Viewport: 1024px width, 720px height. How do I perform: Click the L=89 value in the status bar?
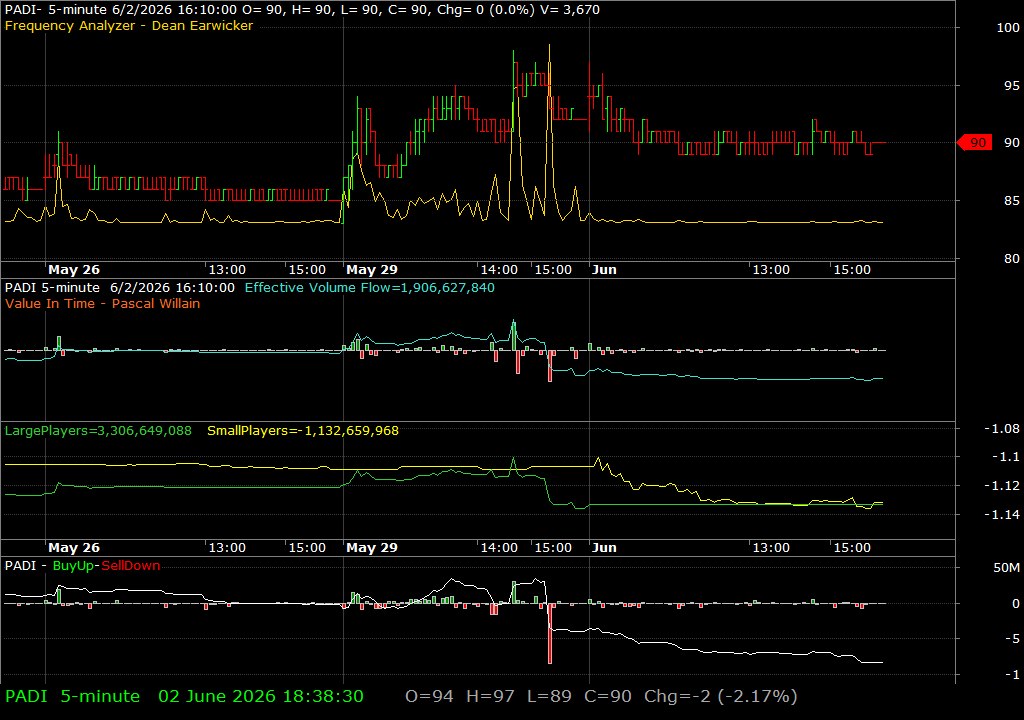point(549,696)
